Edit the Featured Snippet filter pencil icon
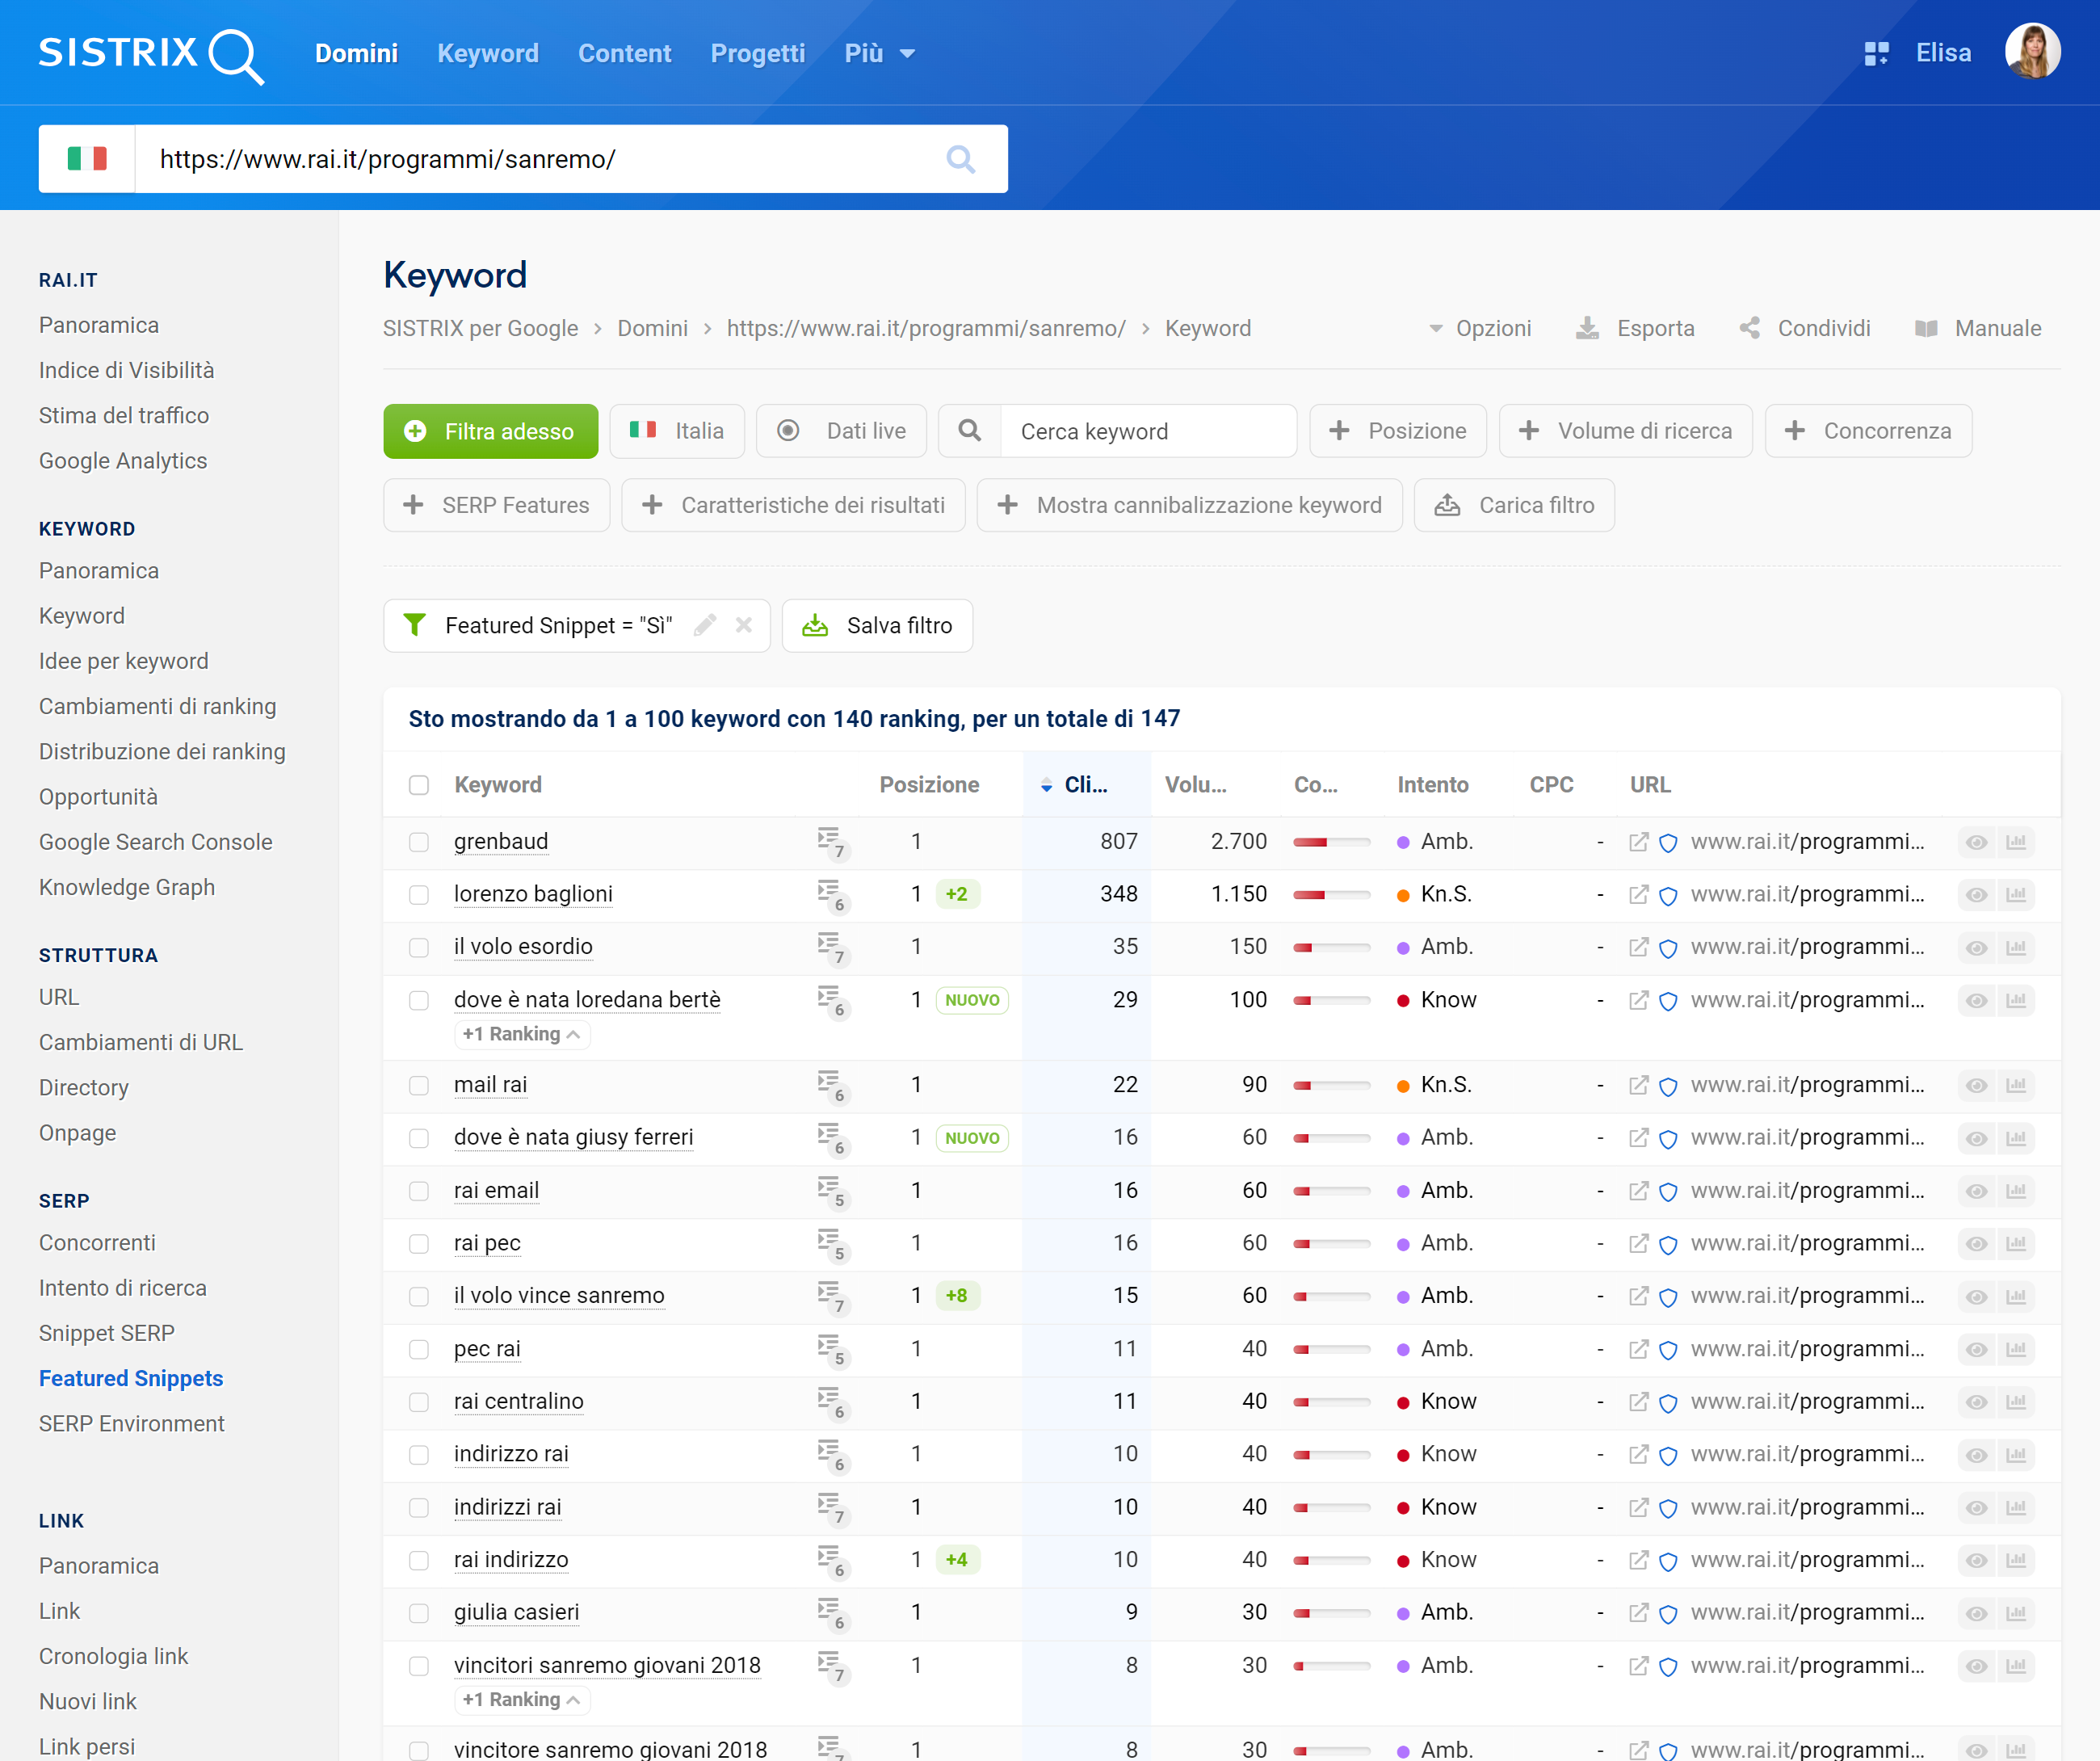Viewport: 2100px width, 1761px height. point(705,625)
